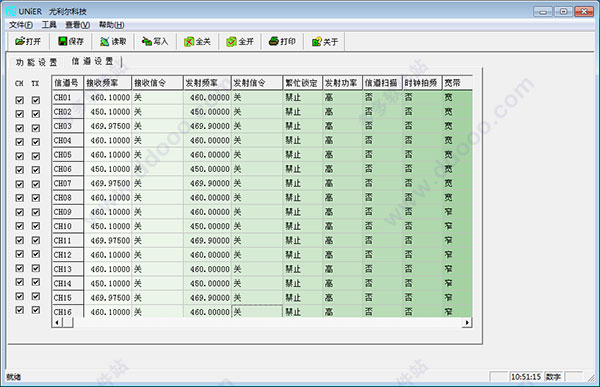Select the CH01 row header

68,98
